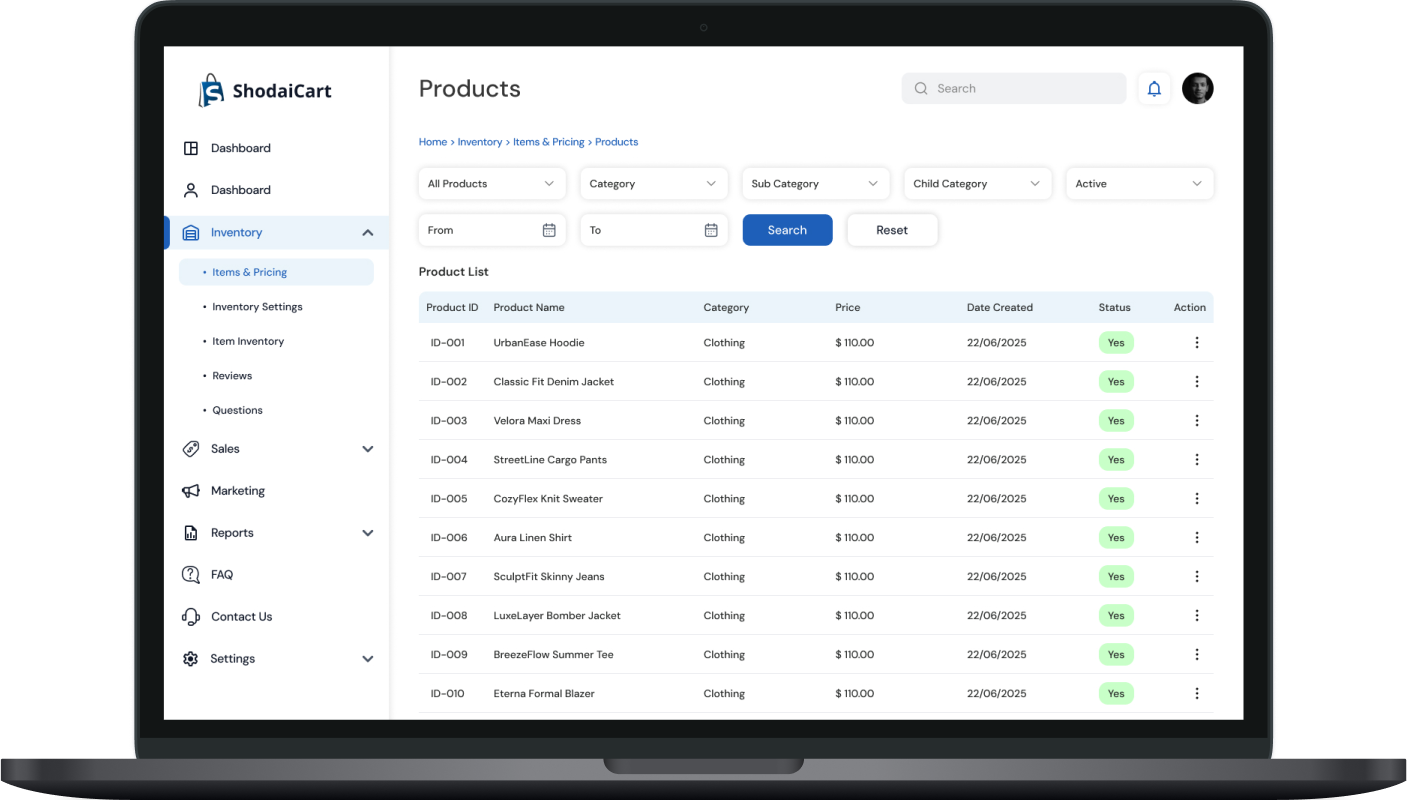The image size is (1407, 800).
Task: Open the calendar icon in To field
Action: click(711, 230)
